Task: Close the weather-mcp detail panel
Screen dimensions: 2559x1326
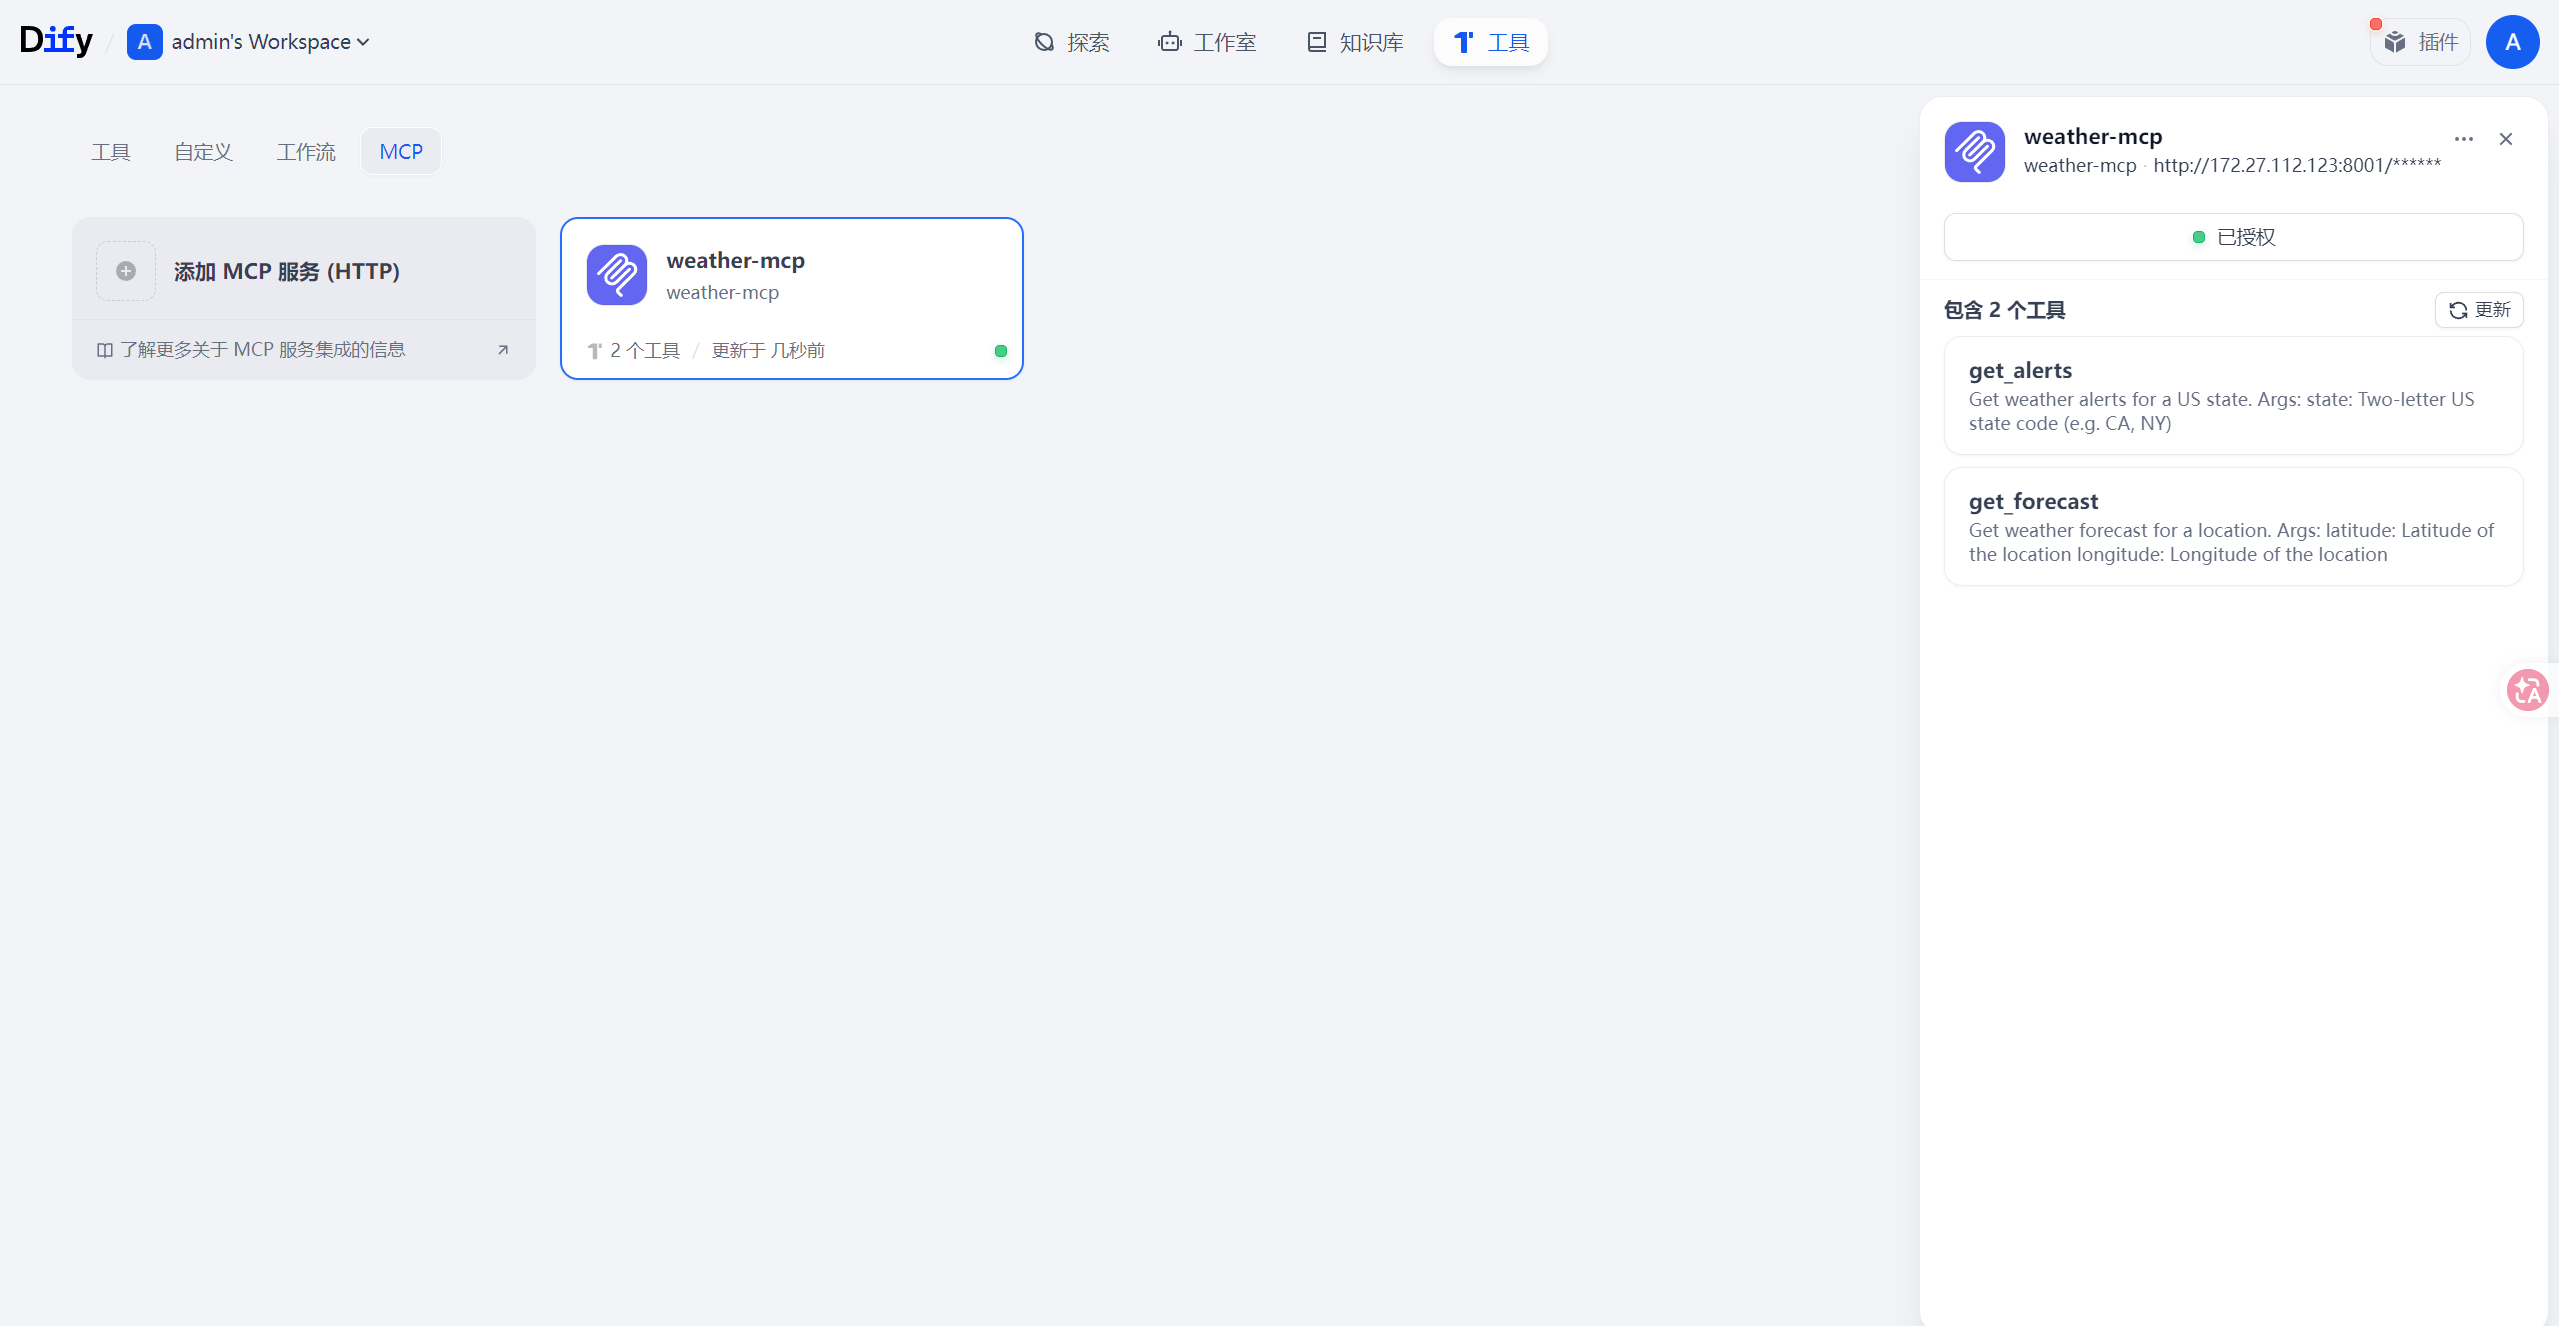Action: click(x=2505, y=139)
